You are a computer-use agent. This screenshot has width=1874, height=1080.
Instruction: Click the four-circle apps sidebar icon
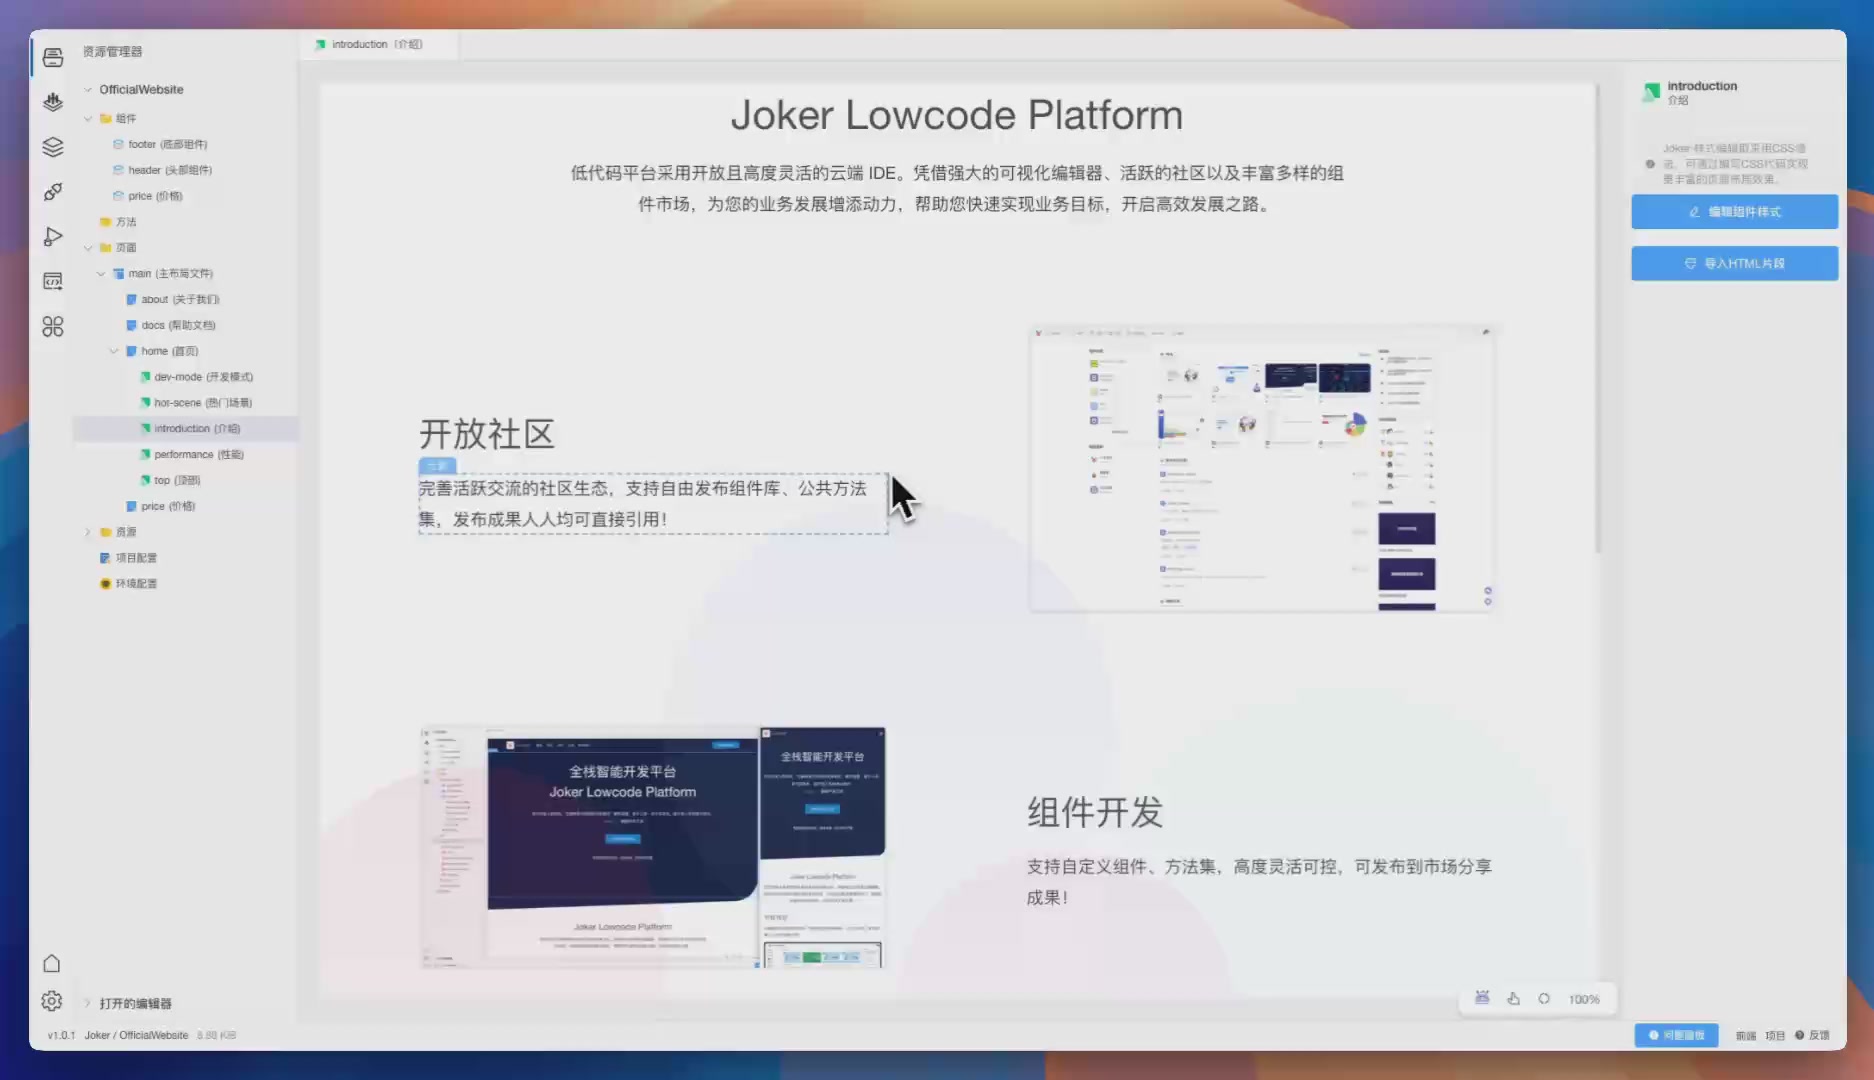(53, 327)
